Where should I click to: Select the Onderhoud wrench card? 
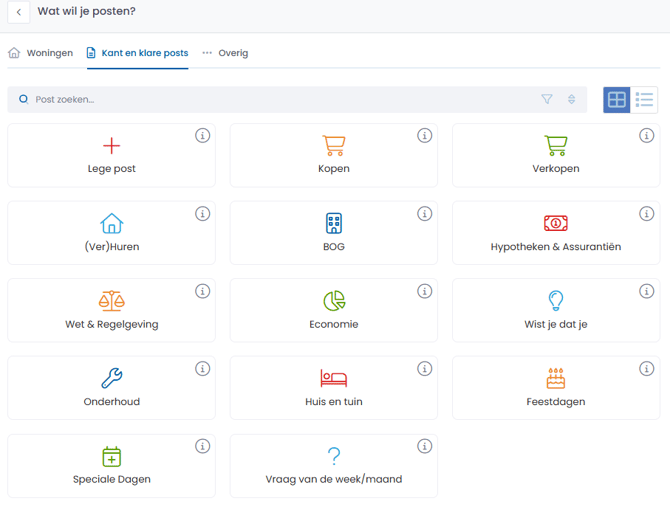pyautogui.click(x=112, y=388)
